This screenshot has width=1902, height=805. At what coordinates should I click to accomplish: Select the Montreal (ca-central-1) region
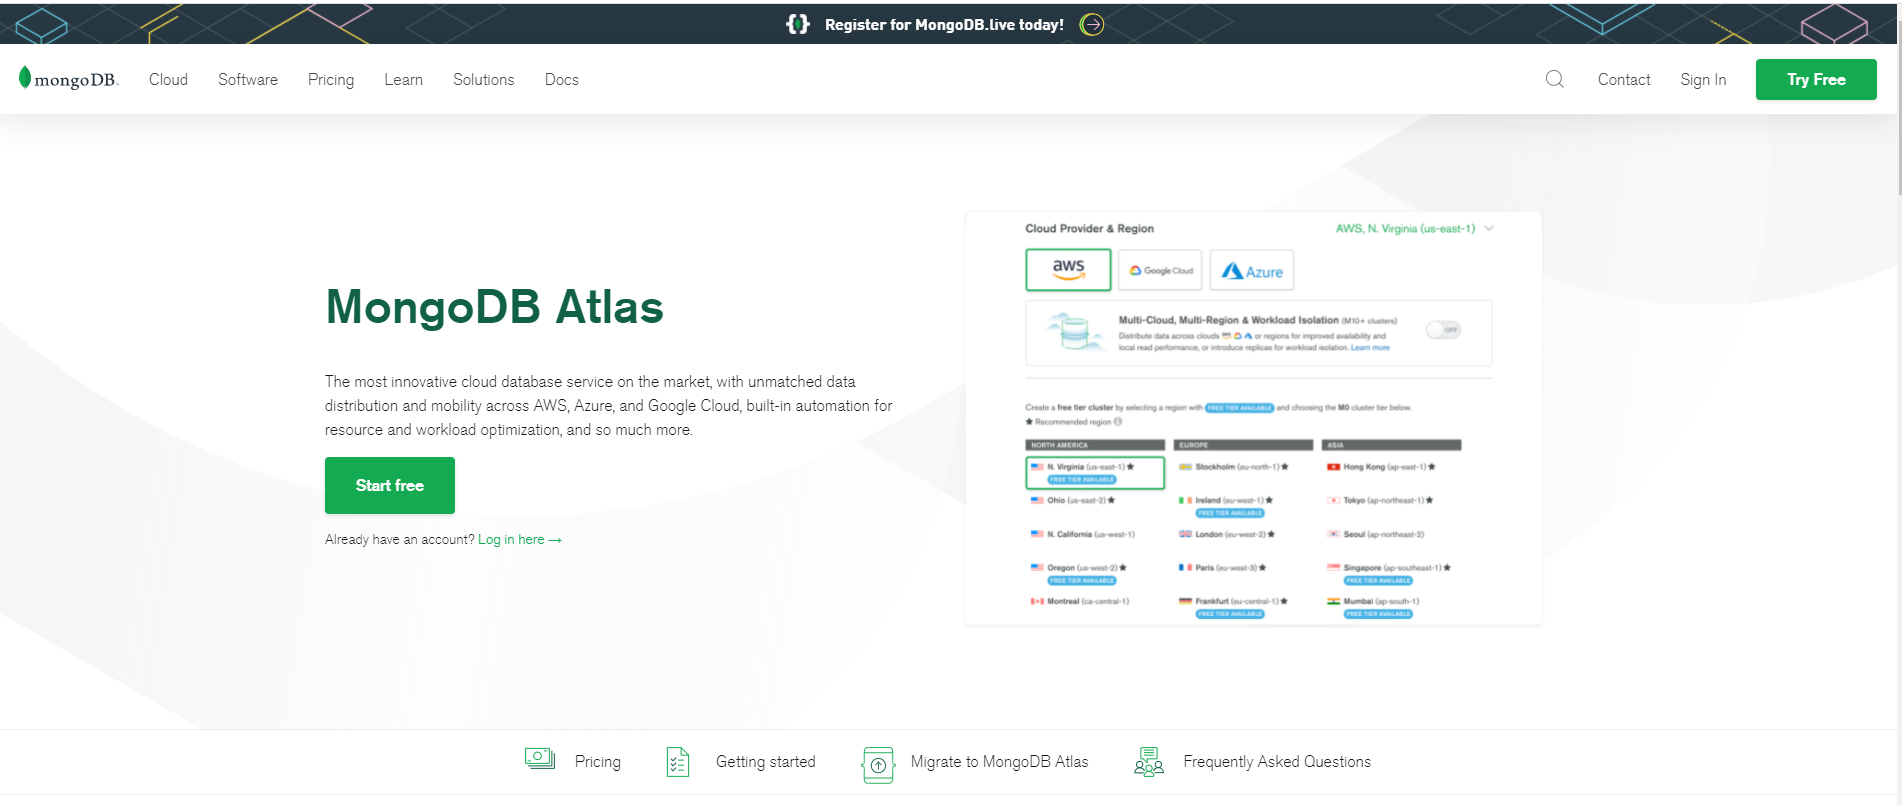click(x=1080, y=601)
